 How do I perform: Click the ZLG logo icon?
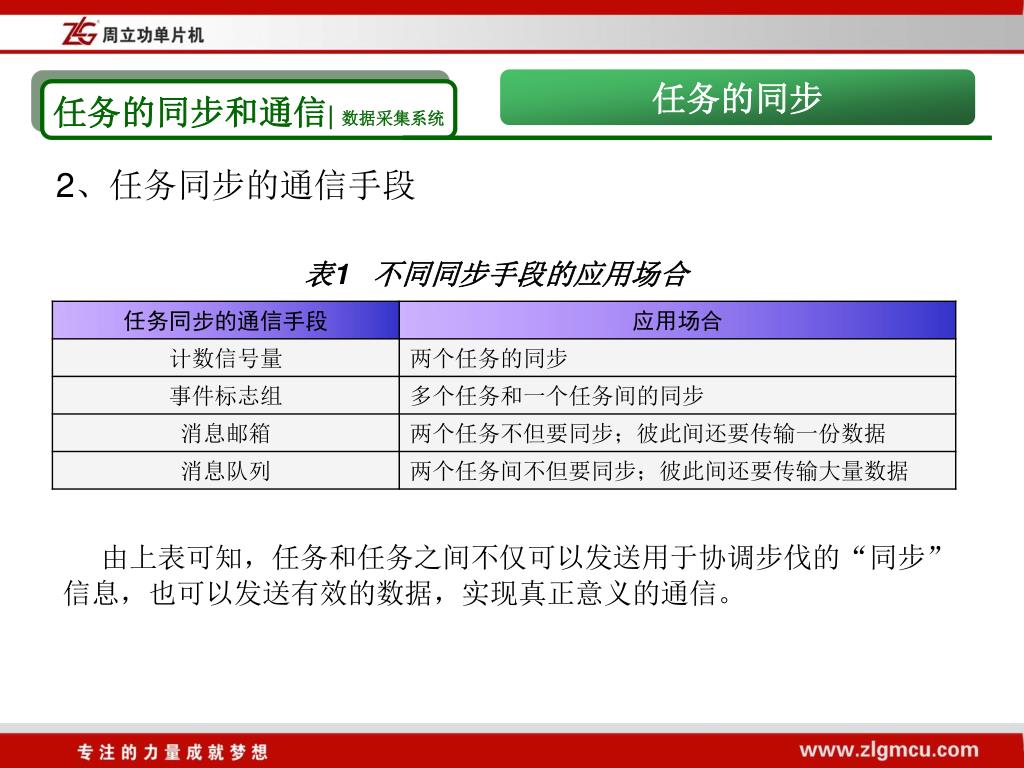coord(79,33)
